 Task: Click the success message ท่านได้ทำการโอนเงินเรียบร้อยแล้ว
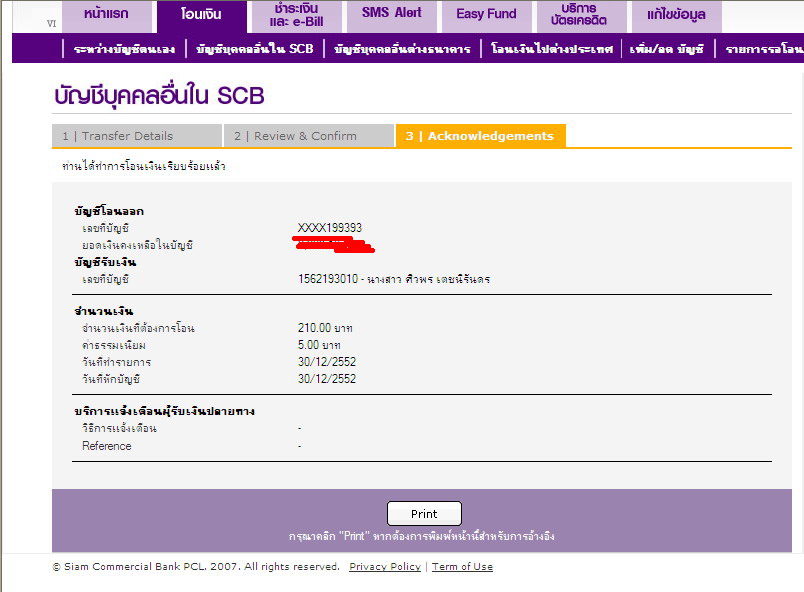click(144, 166)
